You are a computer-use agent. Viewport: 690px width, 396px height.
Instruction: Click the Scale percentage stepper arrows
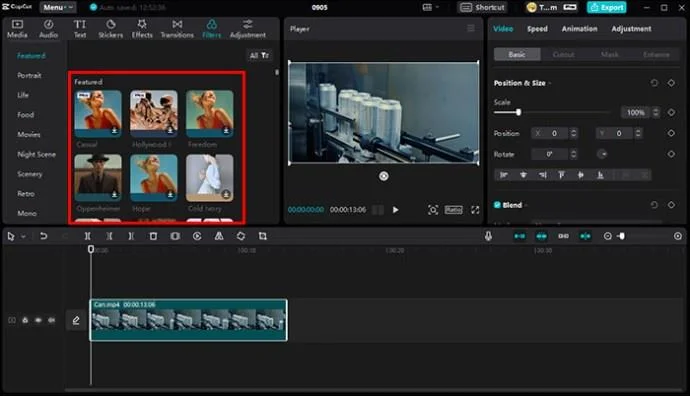(x=656, y=113)
